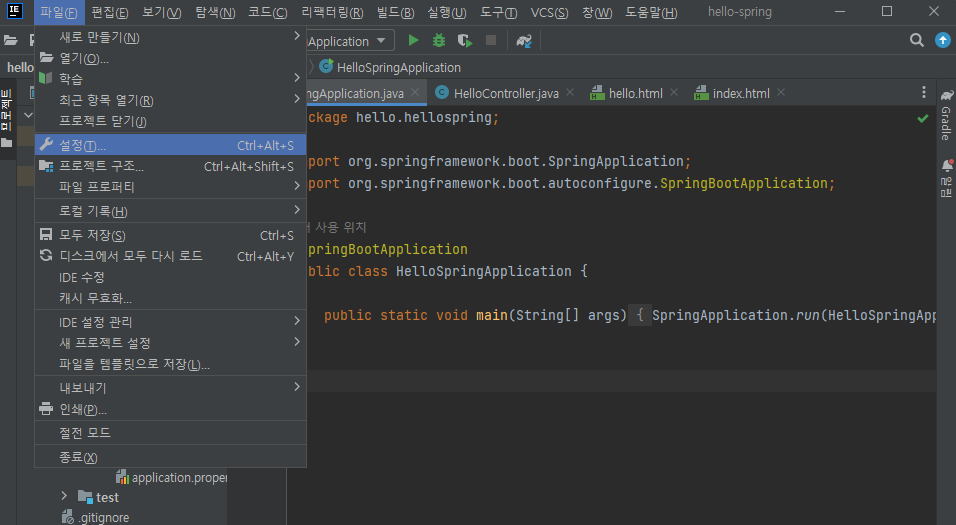Viewport: 956px width, 525px height.
Task: Open the Help (도움말) menu
Action: coord(651,12)
